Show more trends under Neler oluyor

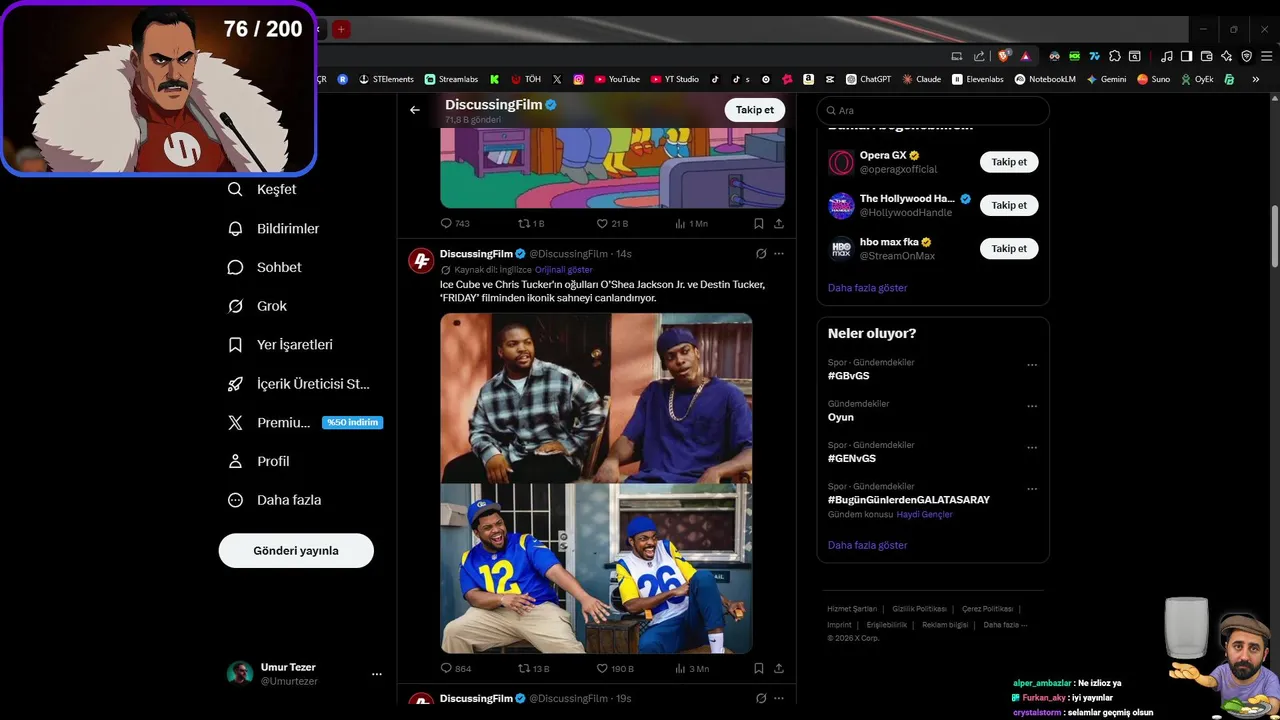(867, 546)
